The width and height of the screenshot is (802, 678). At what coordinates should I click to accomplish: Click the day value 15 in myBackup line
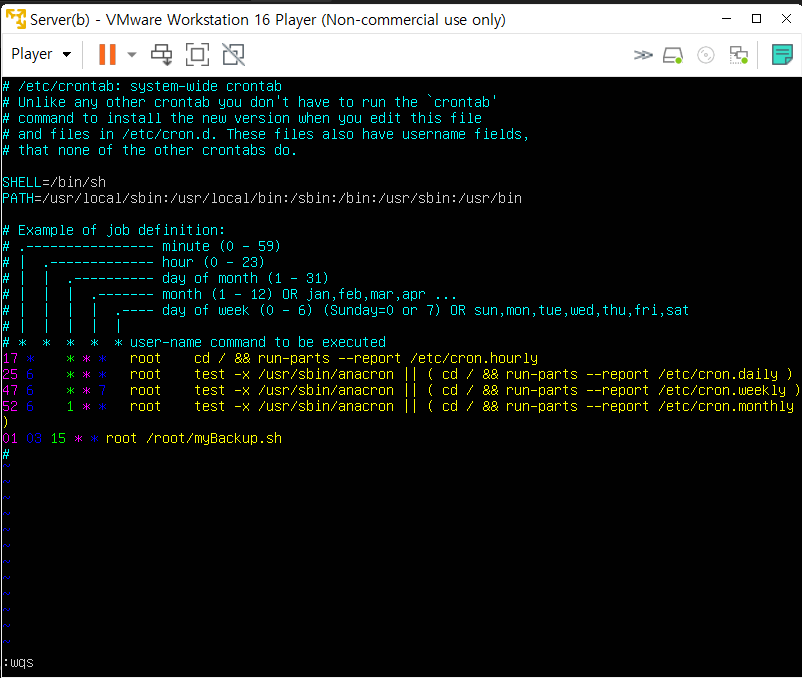[x=58, y=438]
